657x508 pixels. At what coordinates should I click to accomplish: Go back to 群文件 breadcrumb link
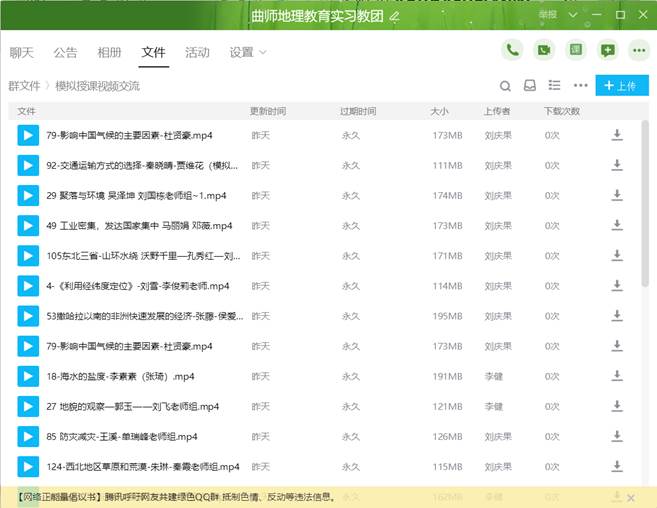24,86
